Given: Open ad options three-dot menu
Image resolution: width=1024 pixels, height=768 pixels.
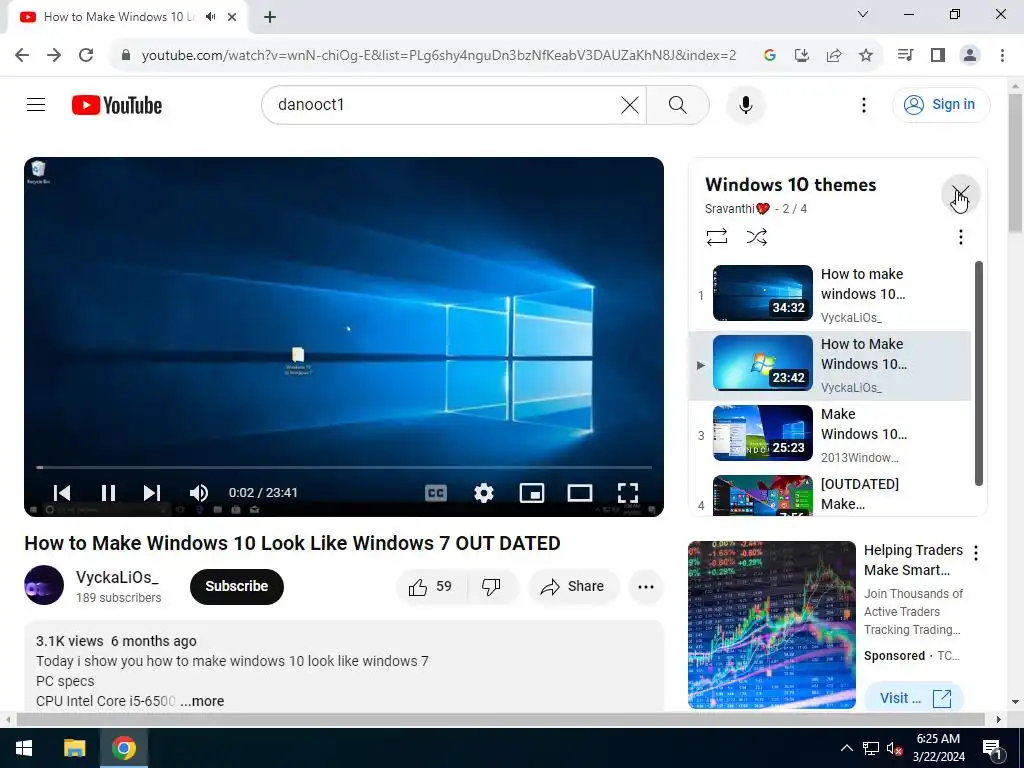Looking at the screenshot, I should 976,553.
